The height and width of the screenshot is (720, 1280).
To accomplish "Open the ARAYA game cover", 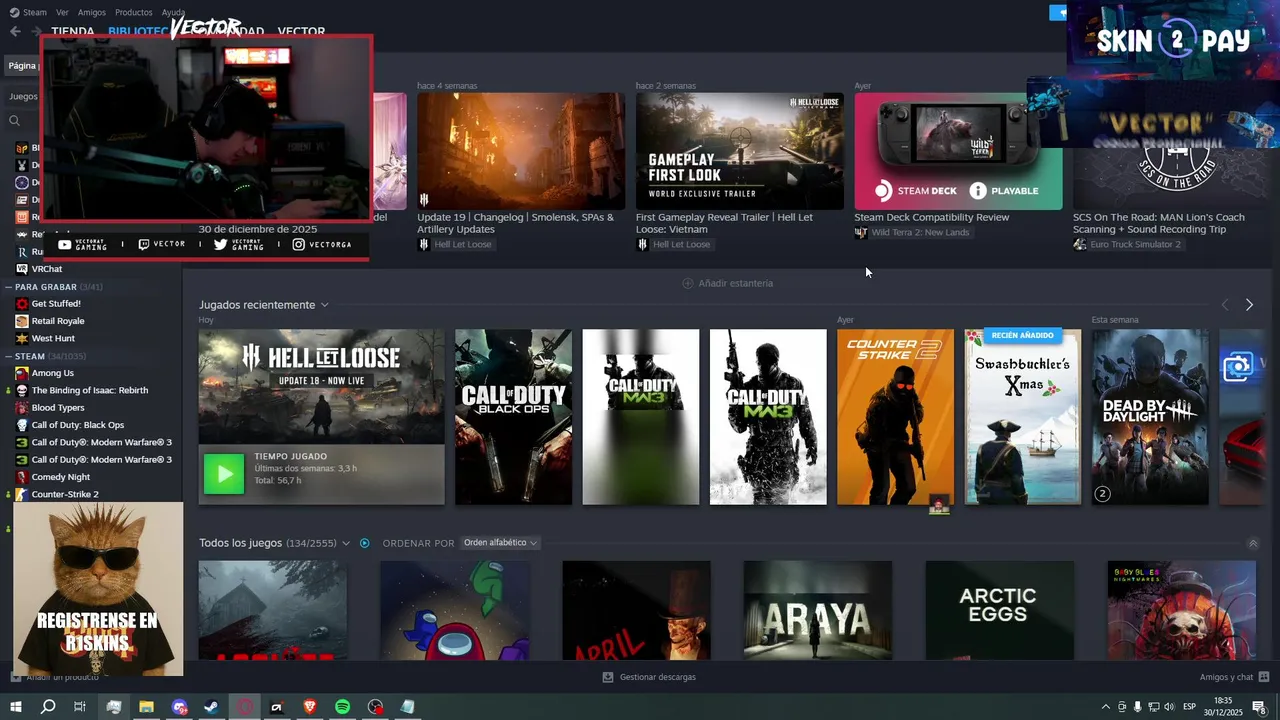I will [x=818, y=610].
